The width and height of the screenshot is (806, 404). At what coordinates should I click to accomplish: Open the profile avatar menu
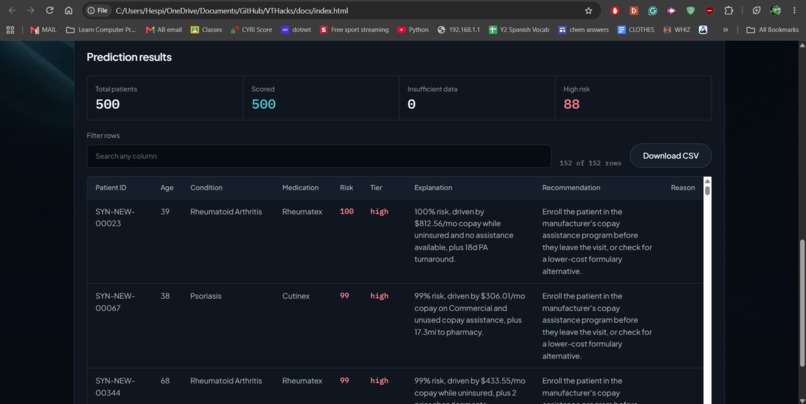[776, 10]
